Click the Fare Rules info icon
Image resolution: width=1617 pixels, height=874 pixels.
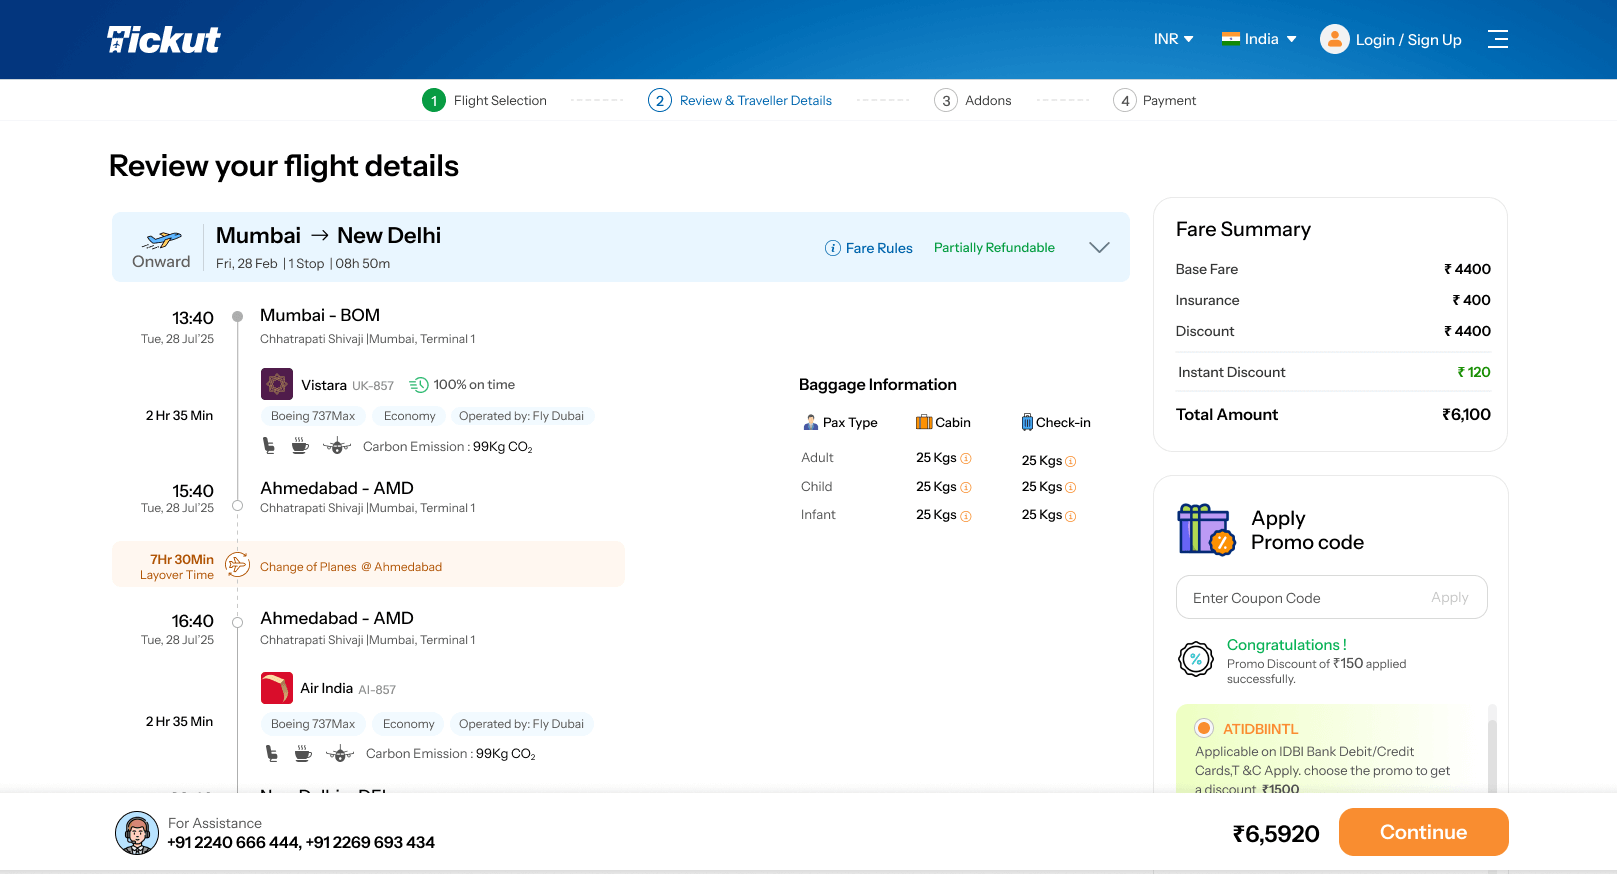pyautogui.click(x=832, y=248)
